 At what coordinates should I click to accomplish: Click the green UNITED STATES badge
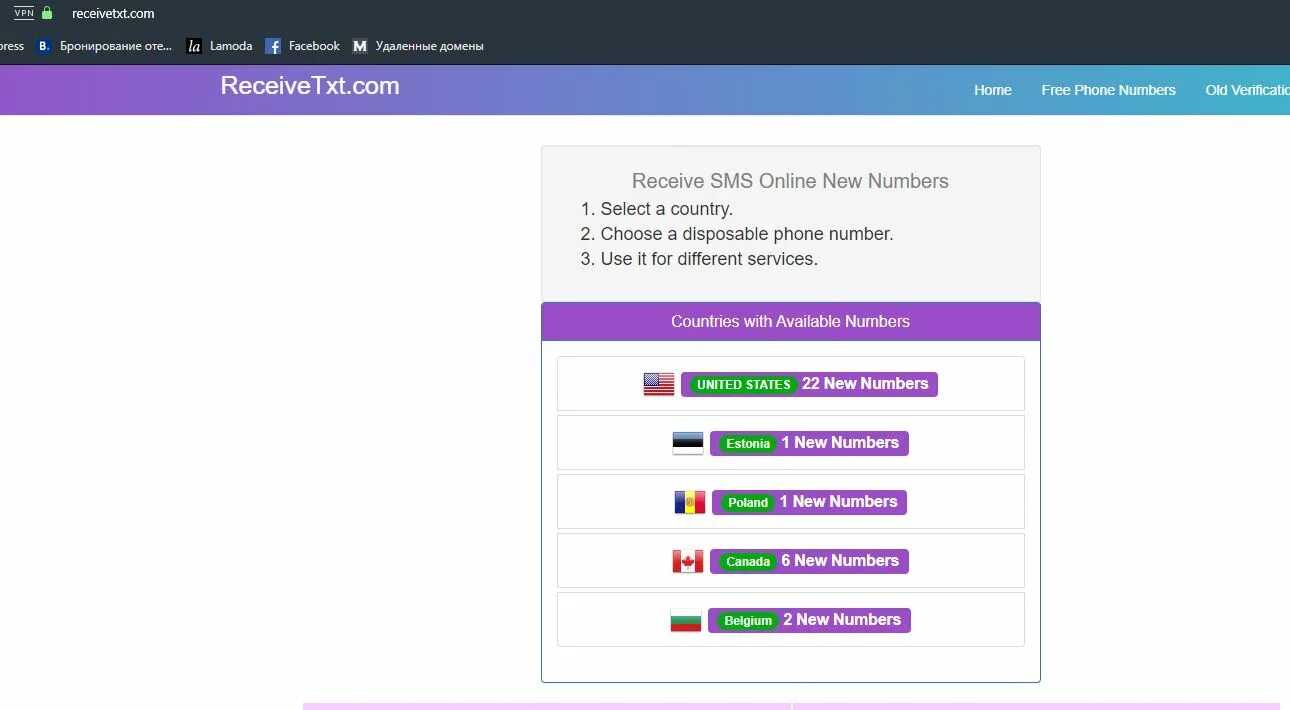[x=743, y=385]
